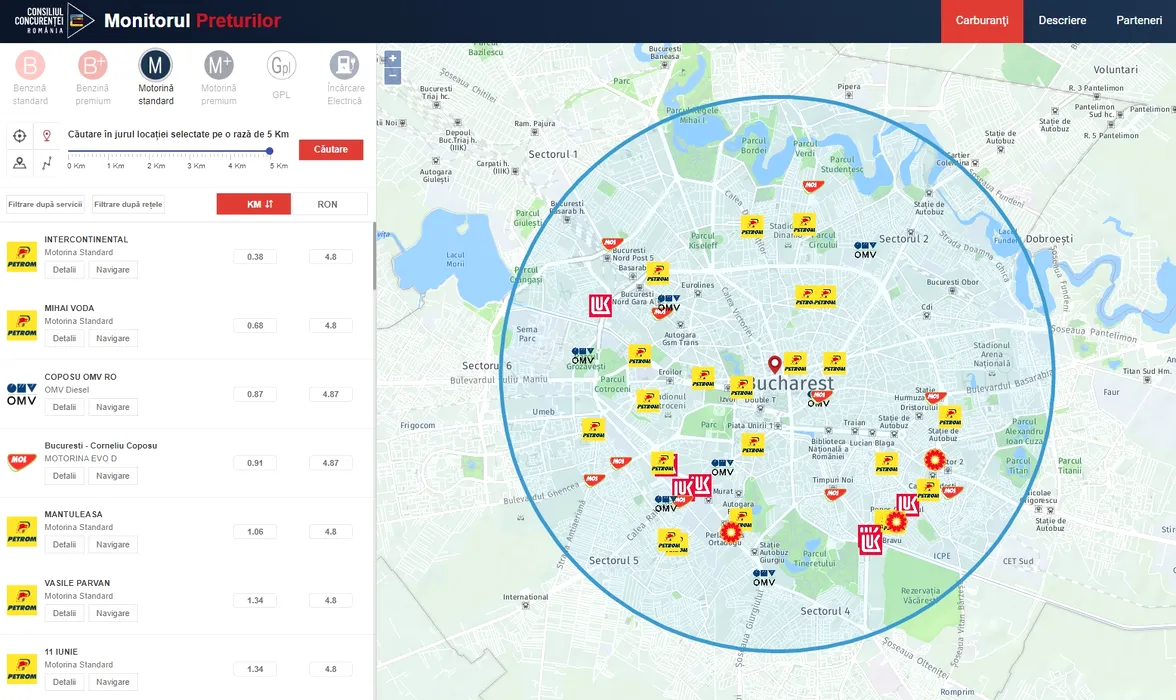1176x700 pixels.
Task: Click Navigare for 11 IUNIE station
Action: tap(112, 682)
